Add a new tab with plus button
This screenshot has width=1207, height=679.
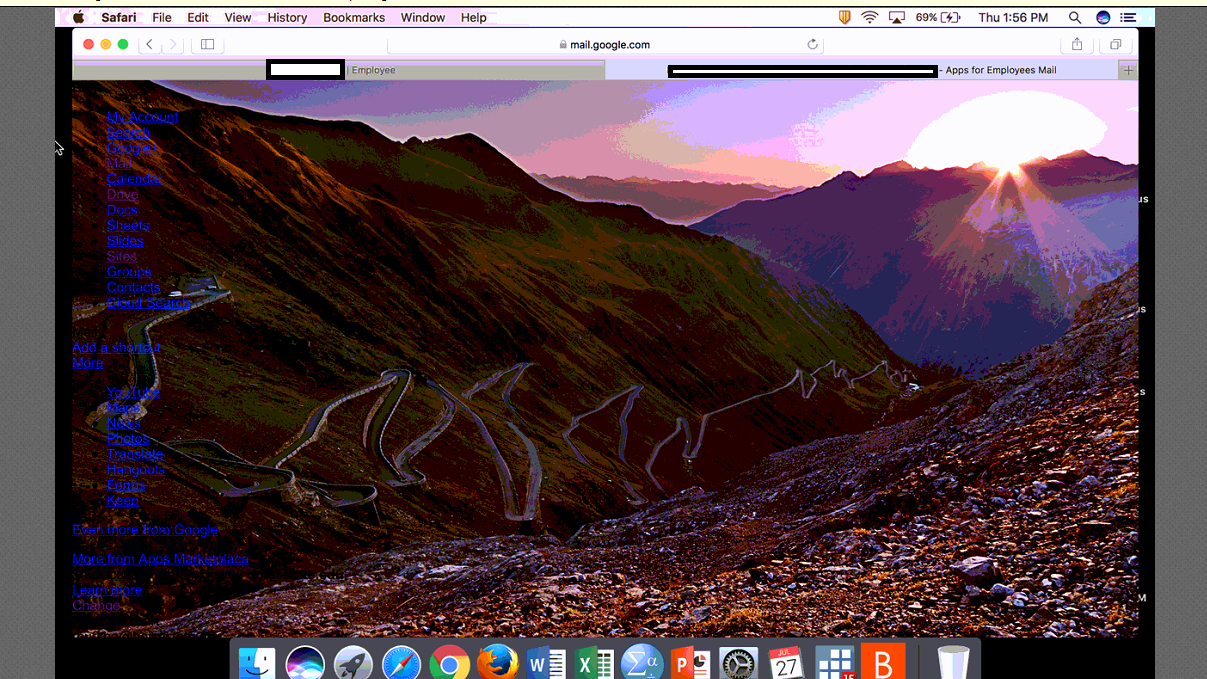(1128, 70)
